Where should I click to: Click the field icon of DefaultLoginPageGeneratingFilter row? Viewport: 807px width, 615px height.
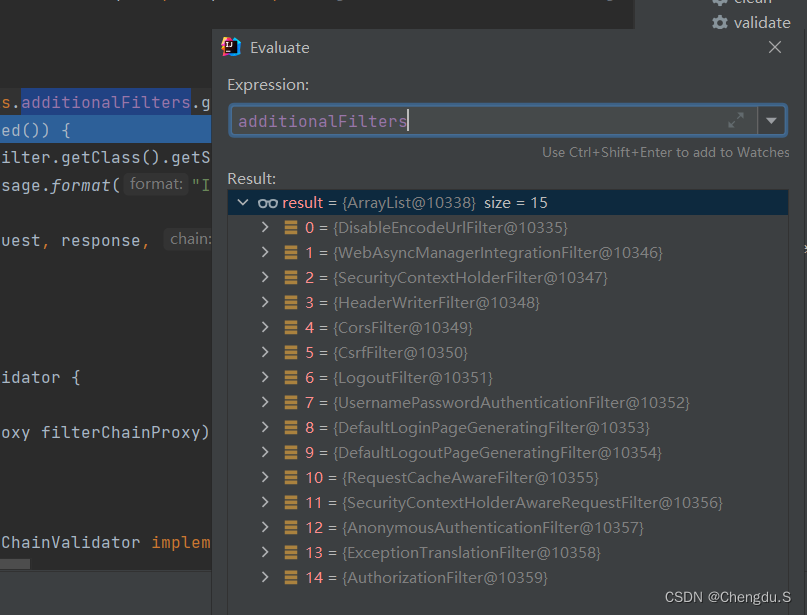tap(291, 428)
